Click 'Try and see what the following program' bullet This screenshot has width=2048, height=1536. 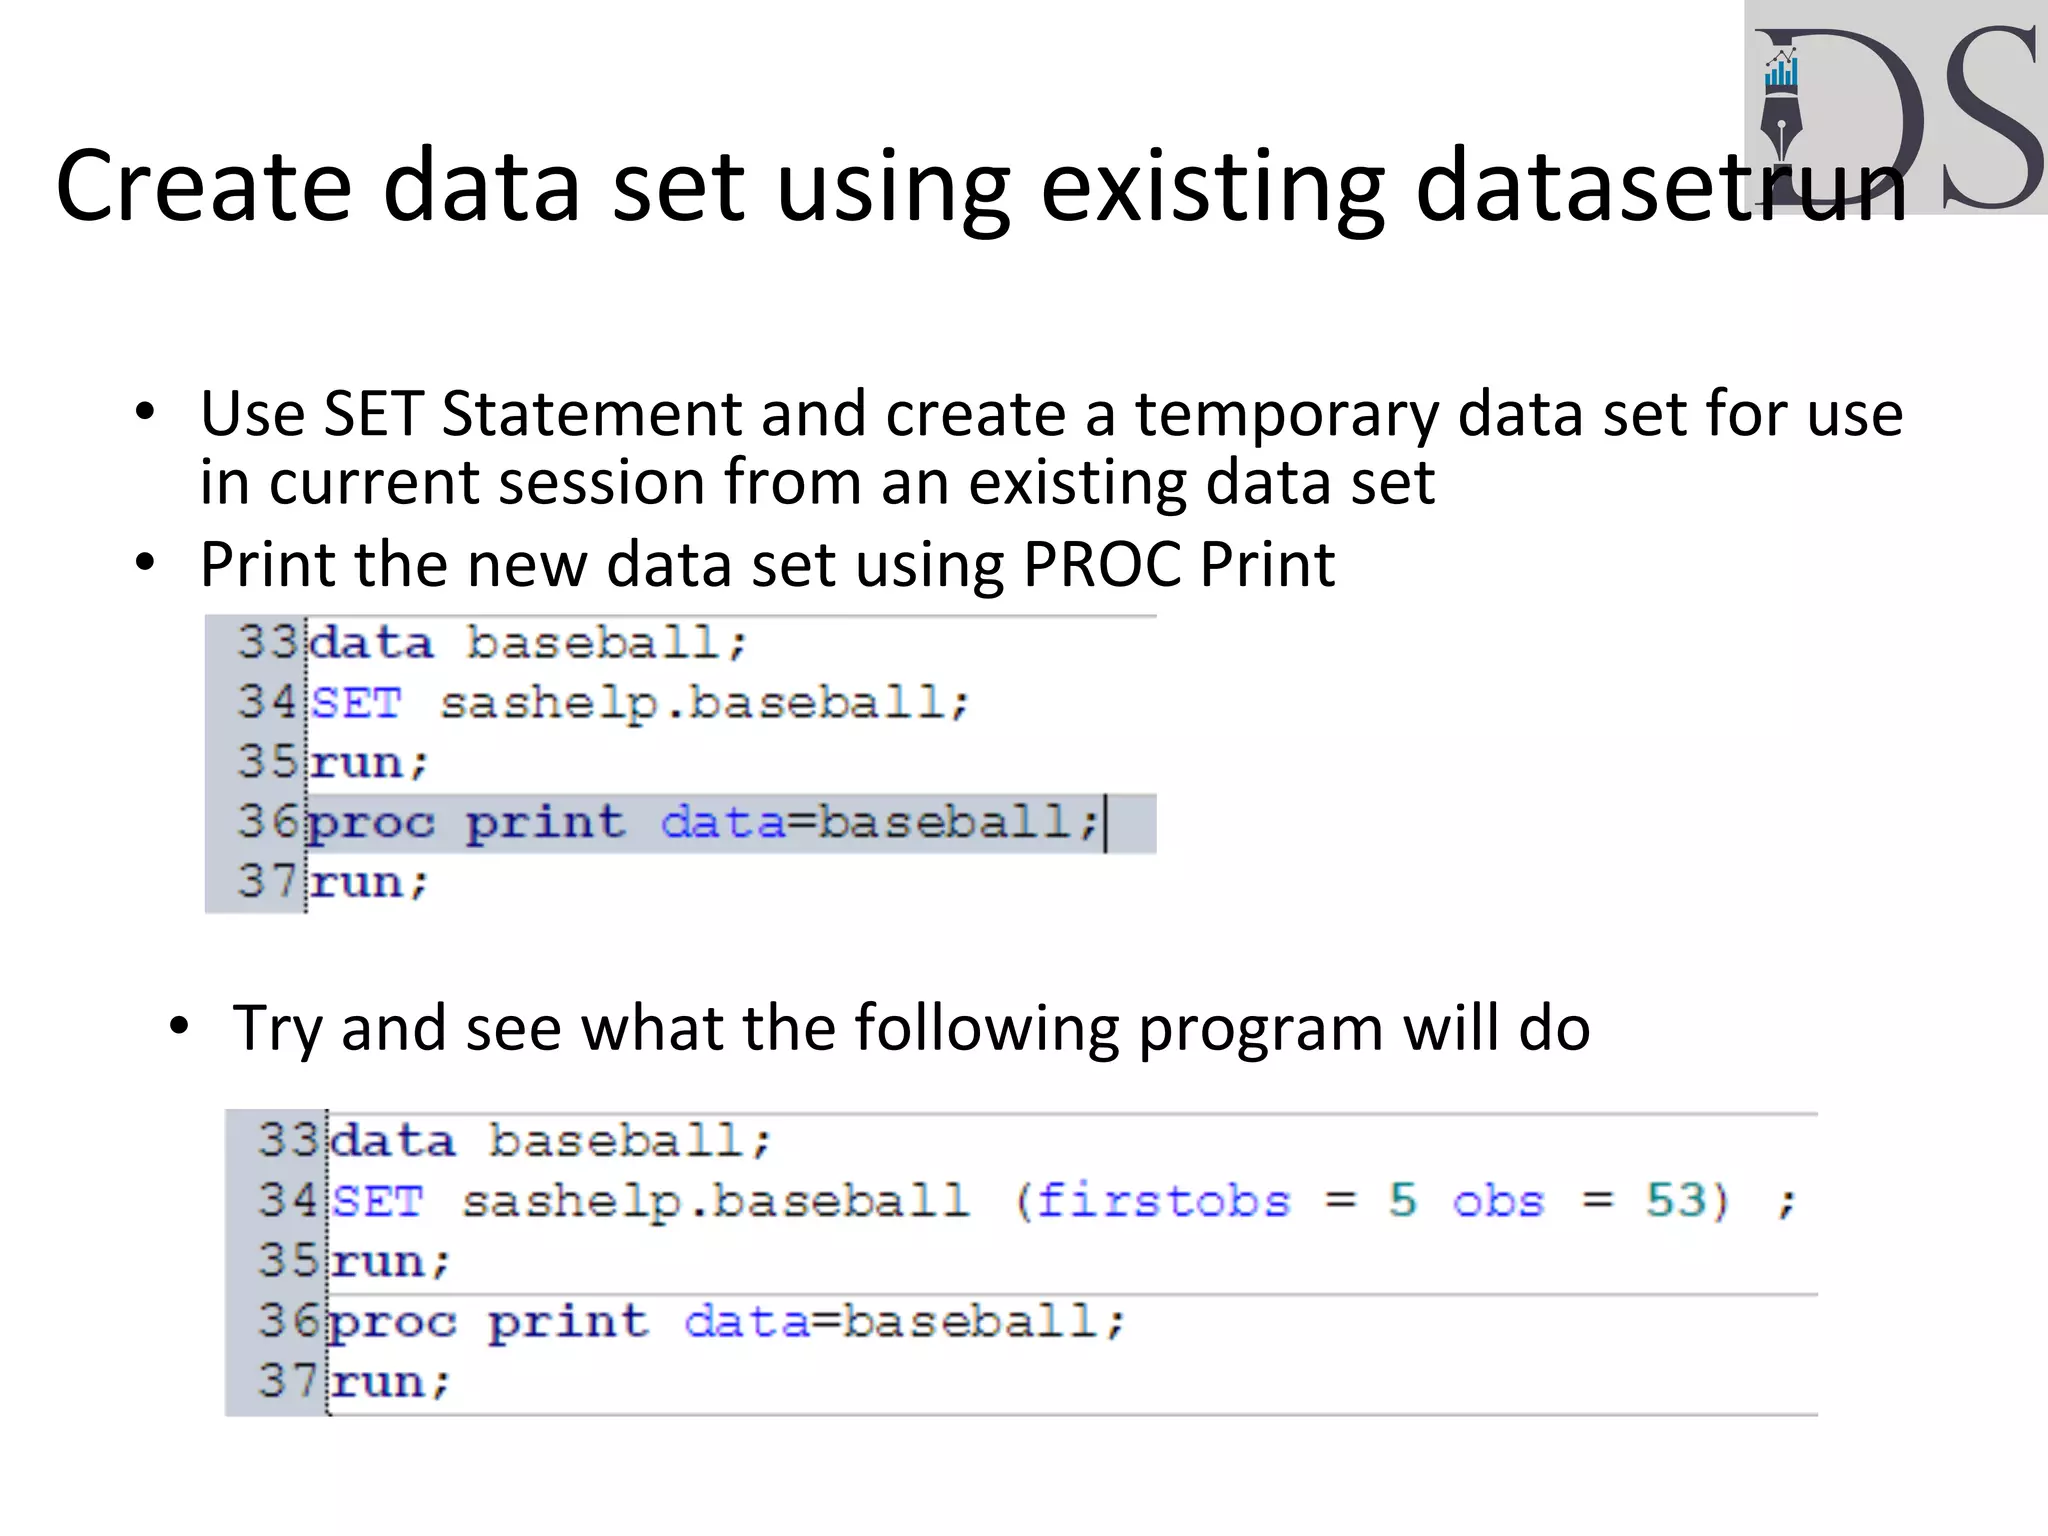pyautogui.click(x=911, y=1028)
